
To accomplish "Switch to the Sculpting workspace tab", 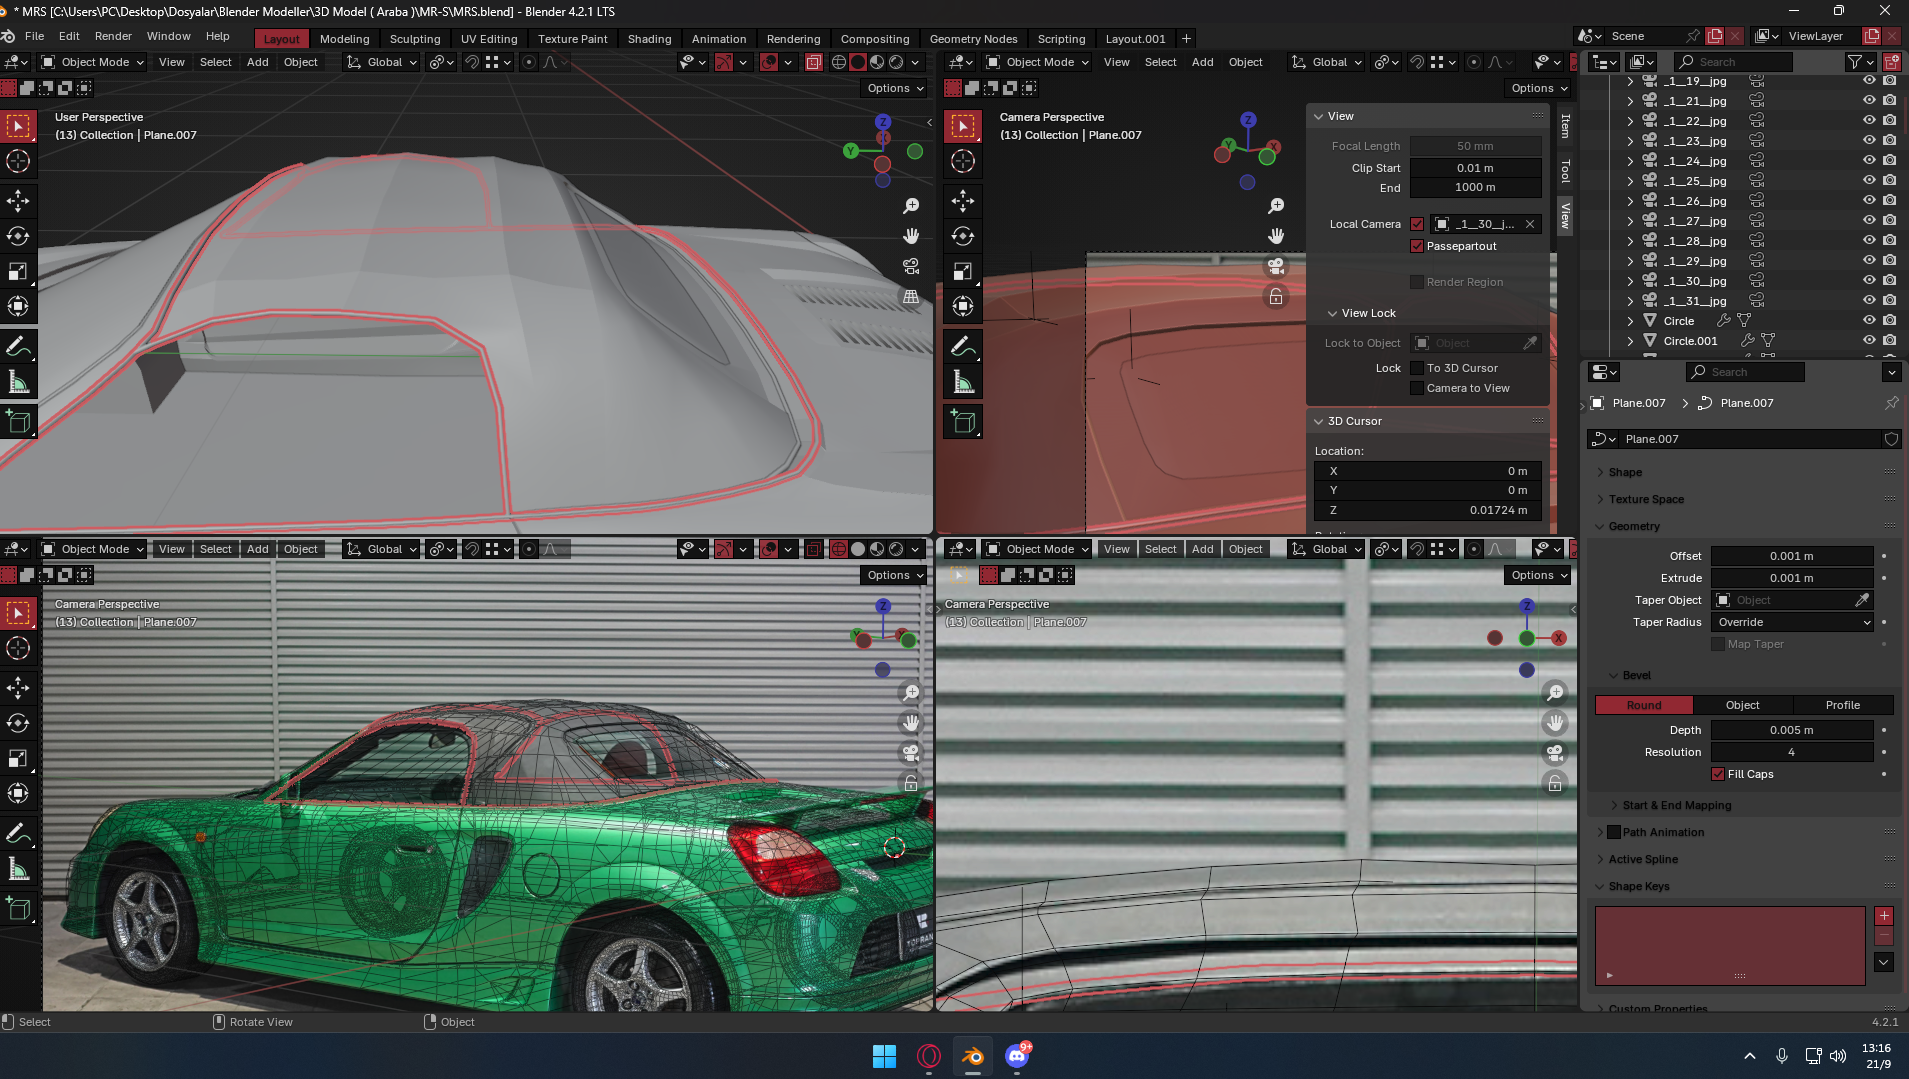I will point(415,39).
